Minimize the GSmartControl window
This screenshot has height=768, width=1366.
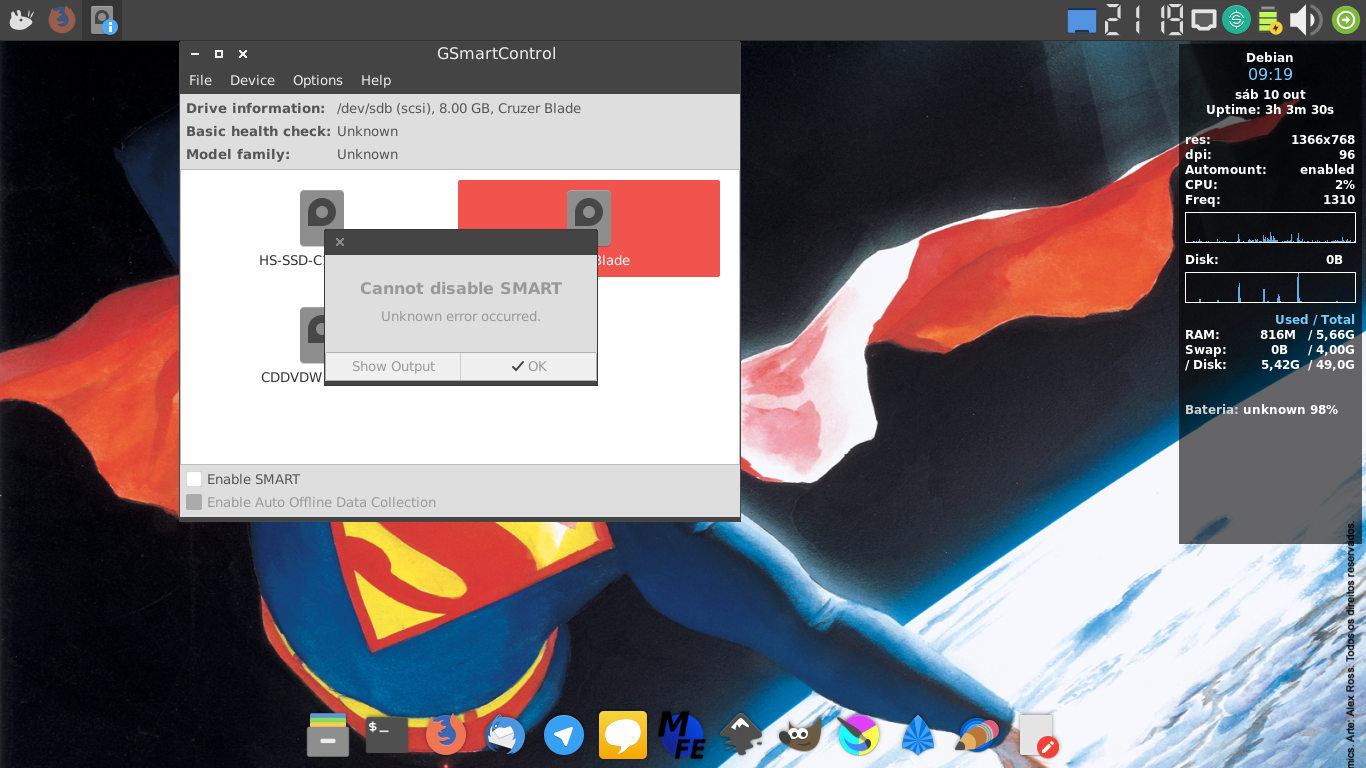(x=194, y=54)
